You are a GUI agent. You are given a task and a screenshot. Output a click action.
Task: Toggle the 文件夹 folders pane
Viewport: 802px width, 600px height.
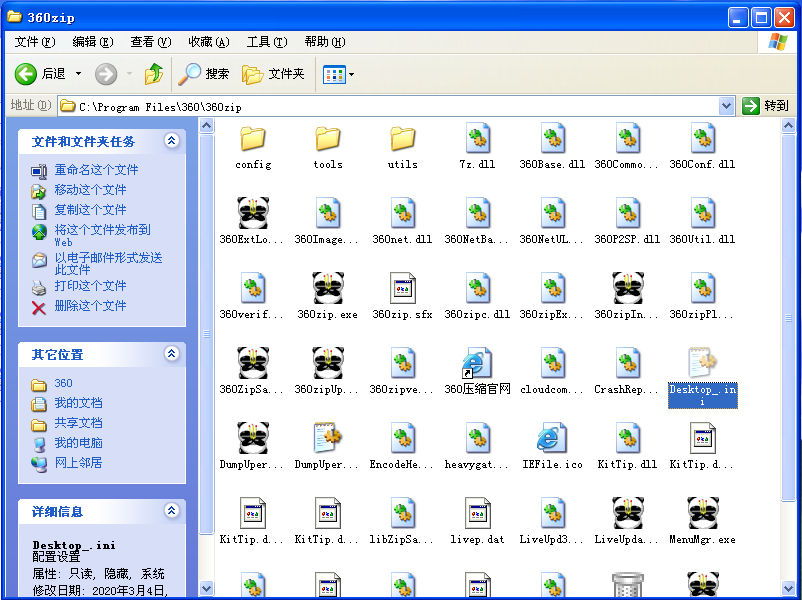273,74
